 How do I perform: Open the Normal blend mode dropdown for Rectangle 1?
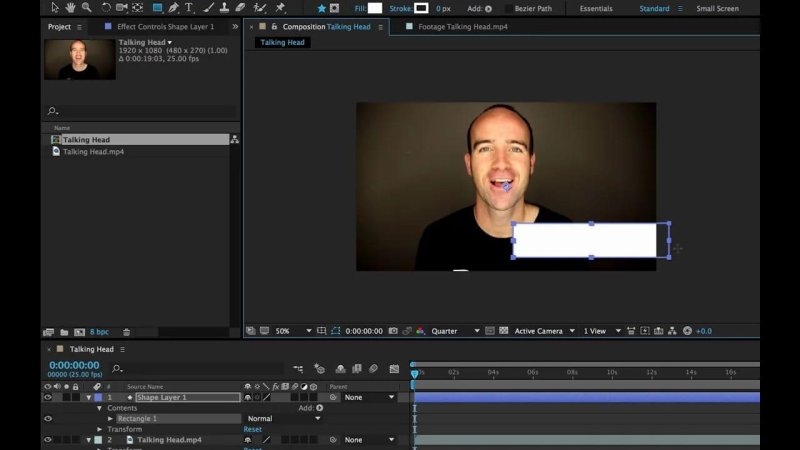coord(284,419)
